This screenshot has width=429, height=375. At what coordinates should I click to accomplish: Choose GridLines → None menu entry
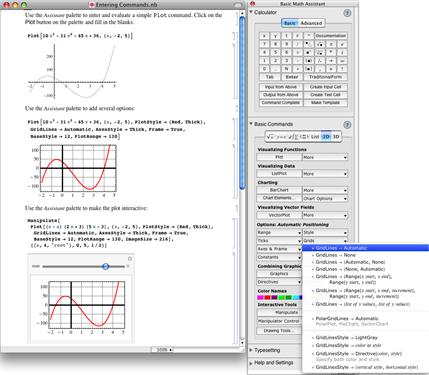[x=336, y=255]
